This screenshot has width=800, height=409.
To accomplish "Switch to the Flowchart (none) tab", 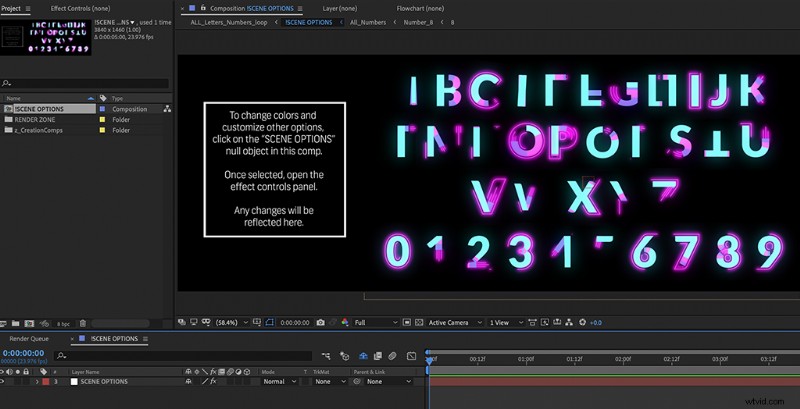I will click(x=420, y=9).
